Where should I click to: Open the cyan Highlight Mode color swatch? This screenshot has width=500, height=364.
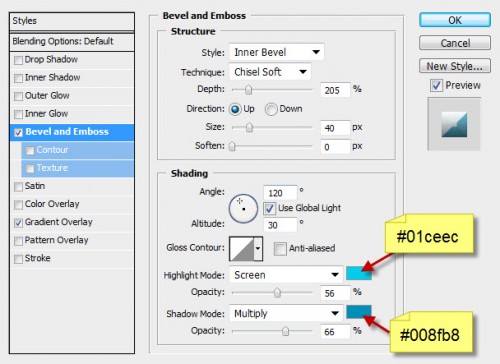[359, 273]
